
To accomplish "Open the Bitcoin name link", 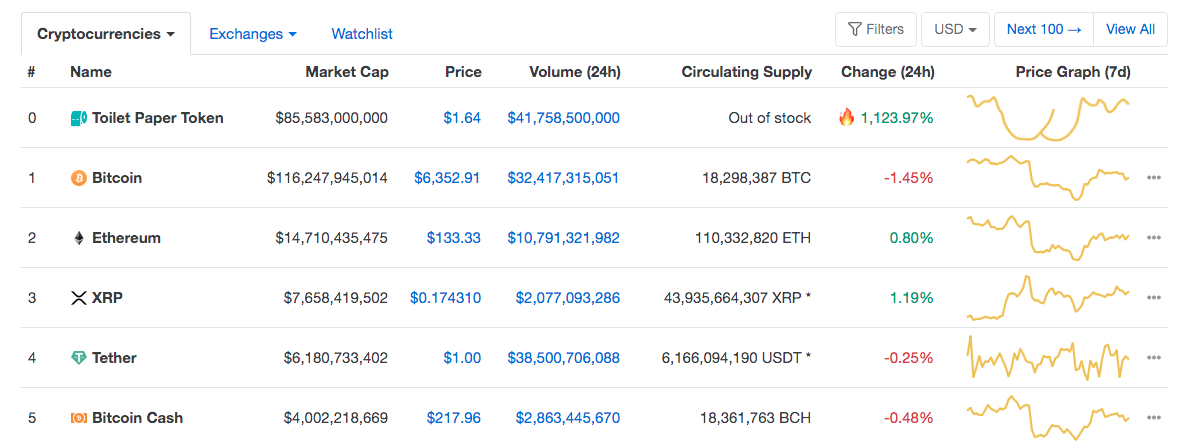I will [117, 178].
